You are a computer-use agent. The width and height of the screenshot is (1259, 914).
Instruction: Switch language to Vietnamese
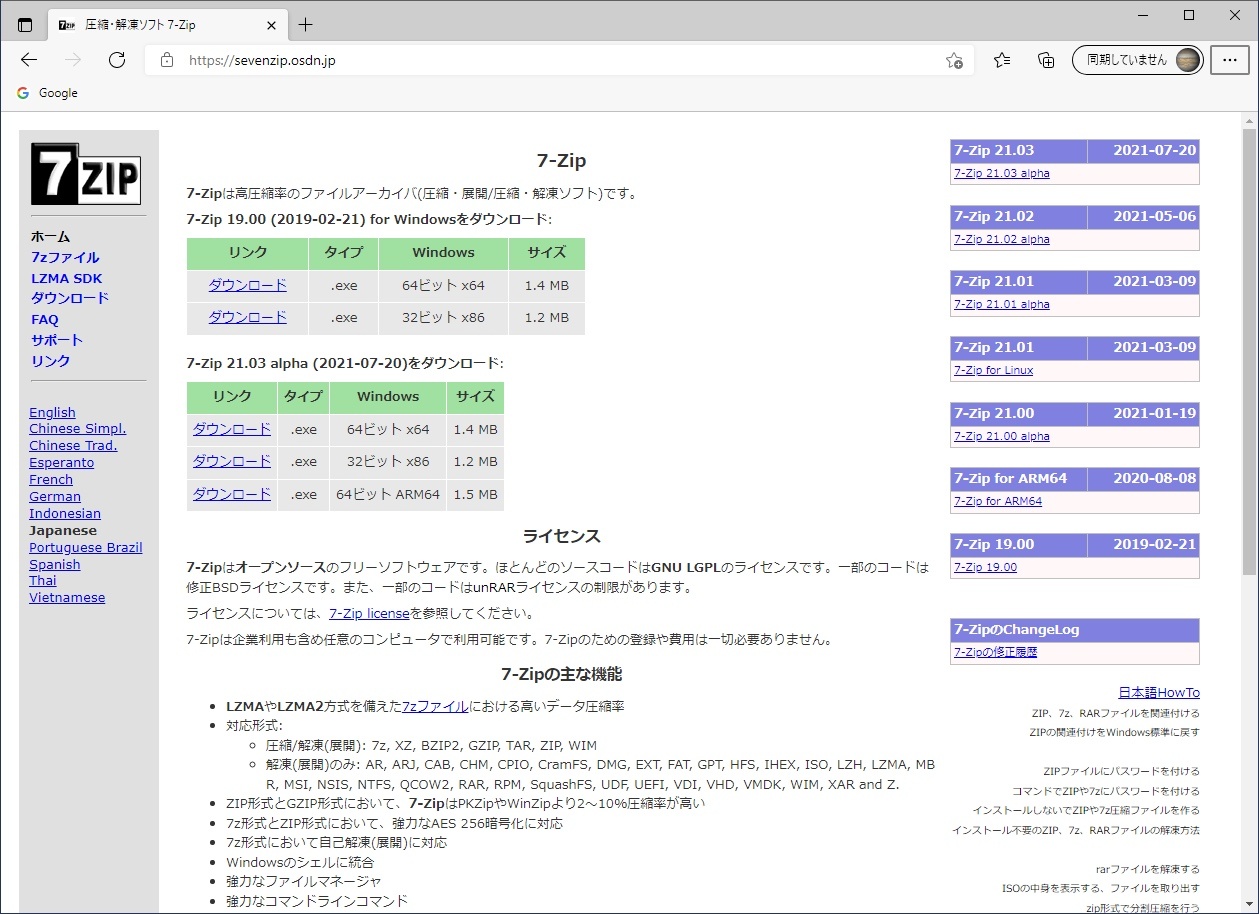[x=67, y=597]
